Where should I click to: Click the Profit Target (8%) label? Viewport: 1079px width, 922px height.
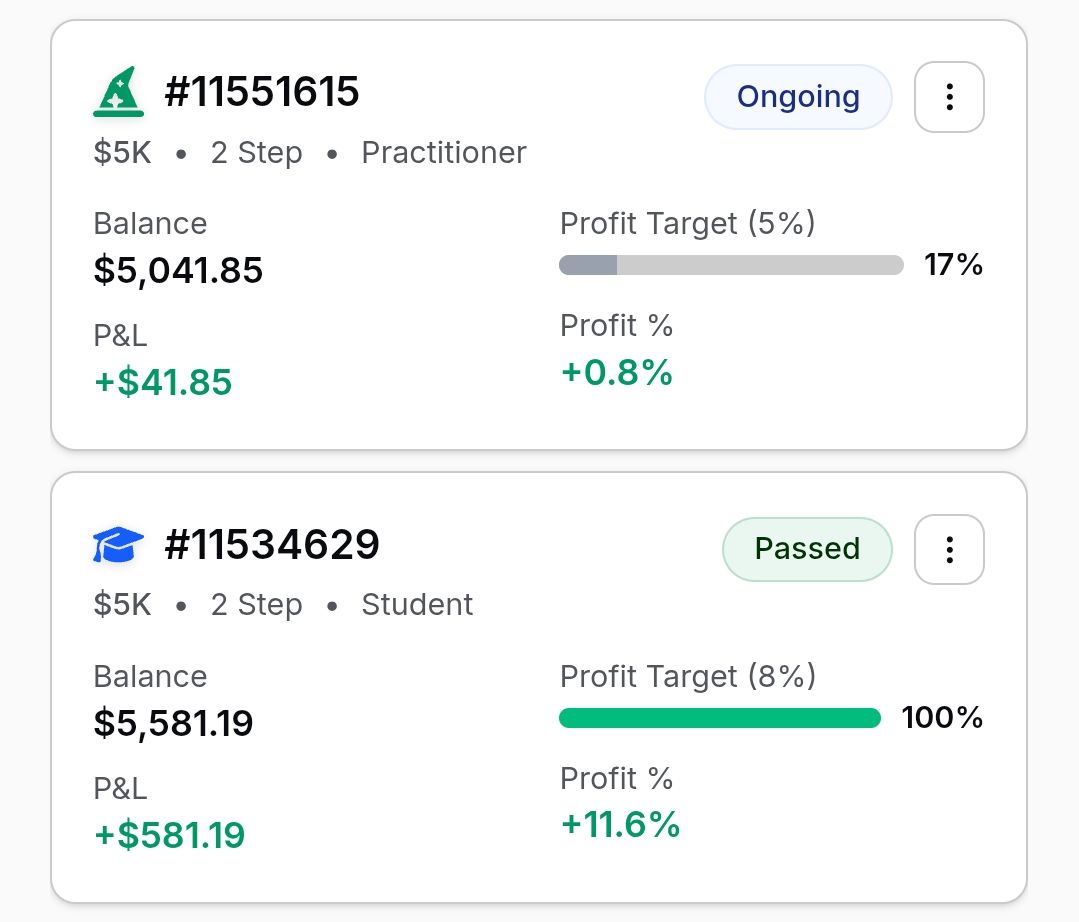(x=688, y=676)
